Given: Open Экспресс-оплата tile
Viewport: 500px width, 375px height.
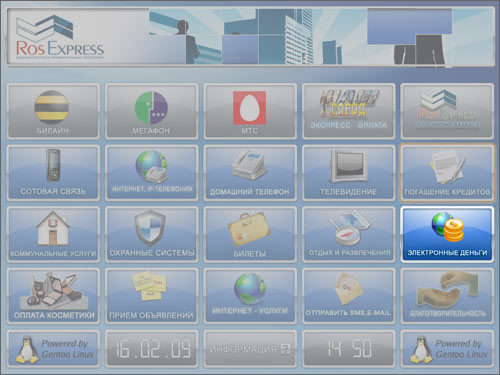Looking at the screenshot, I should point(349,111).
